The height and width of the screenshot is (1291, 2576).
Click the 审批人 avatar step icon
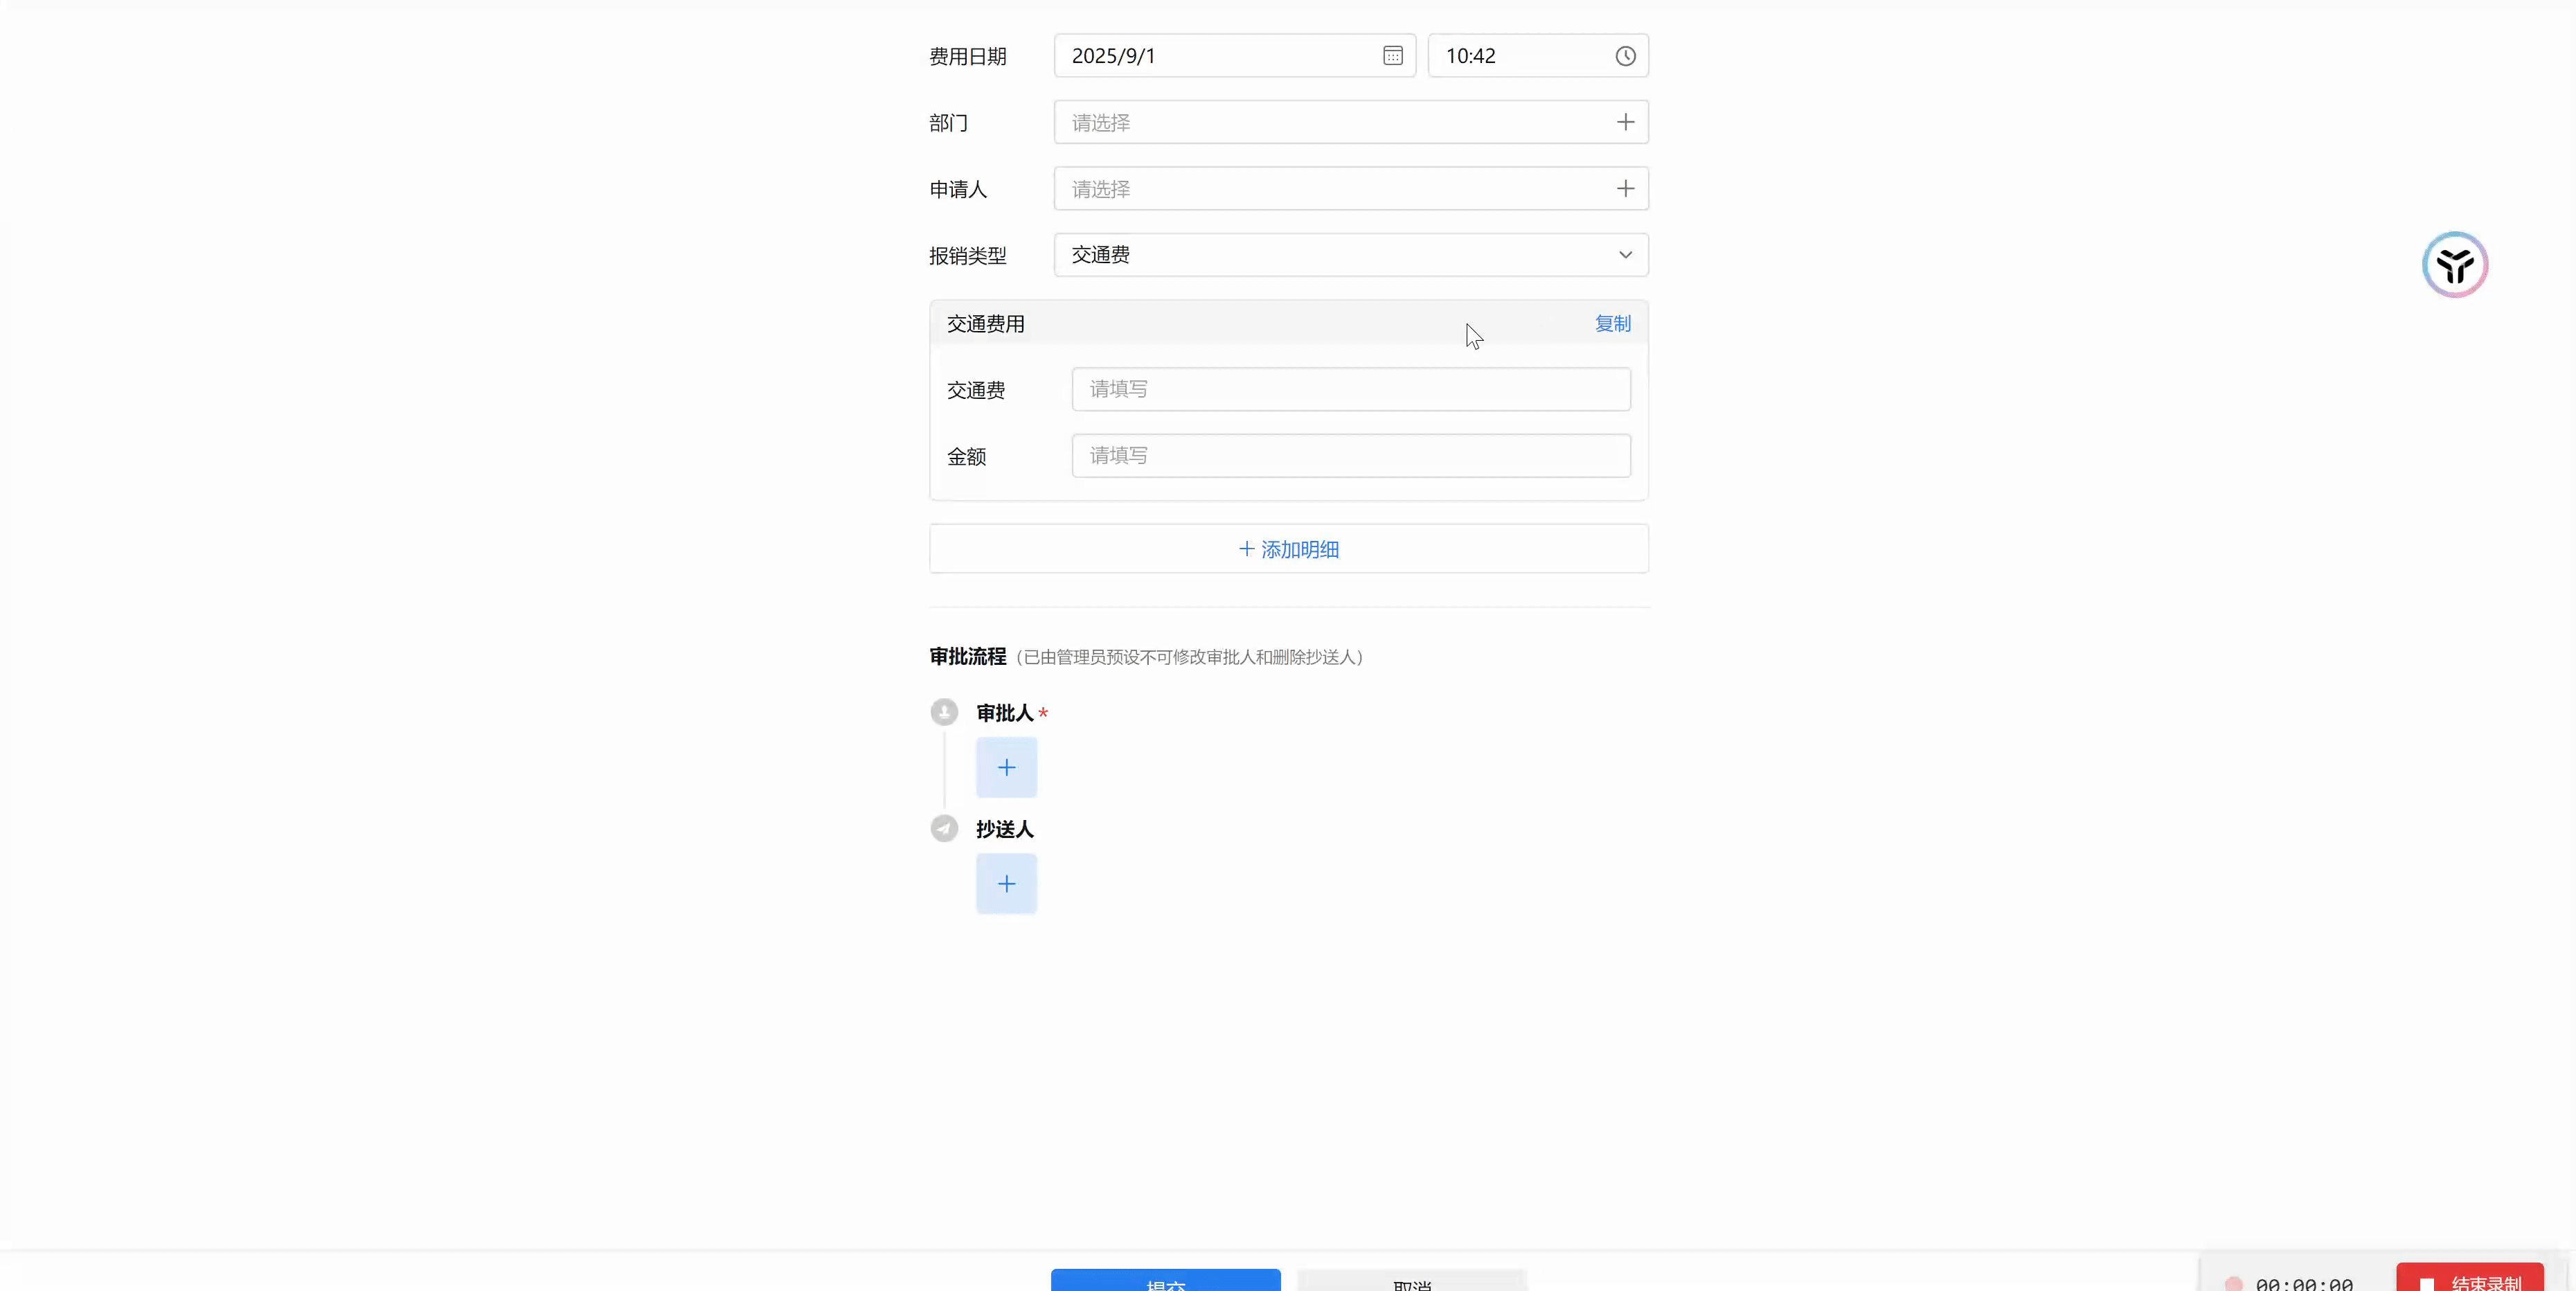point(944,712)
